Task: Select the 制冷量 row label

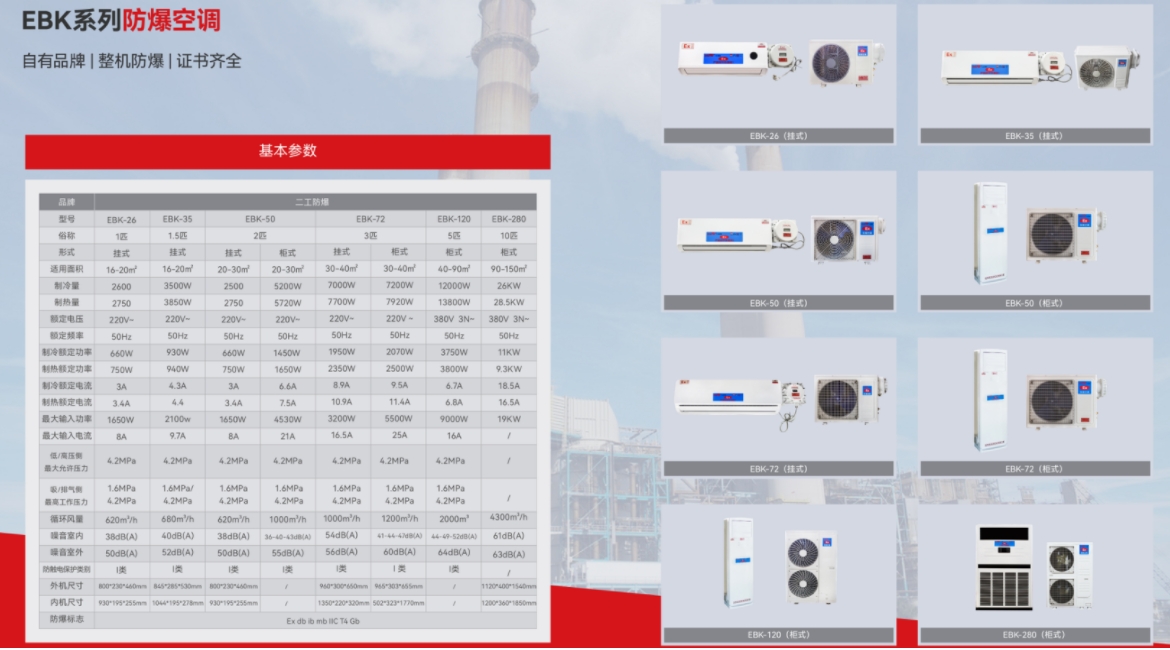Action: [x=67, y=285]
